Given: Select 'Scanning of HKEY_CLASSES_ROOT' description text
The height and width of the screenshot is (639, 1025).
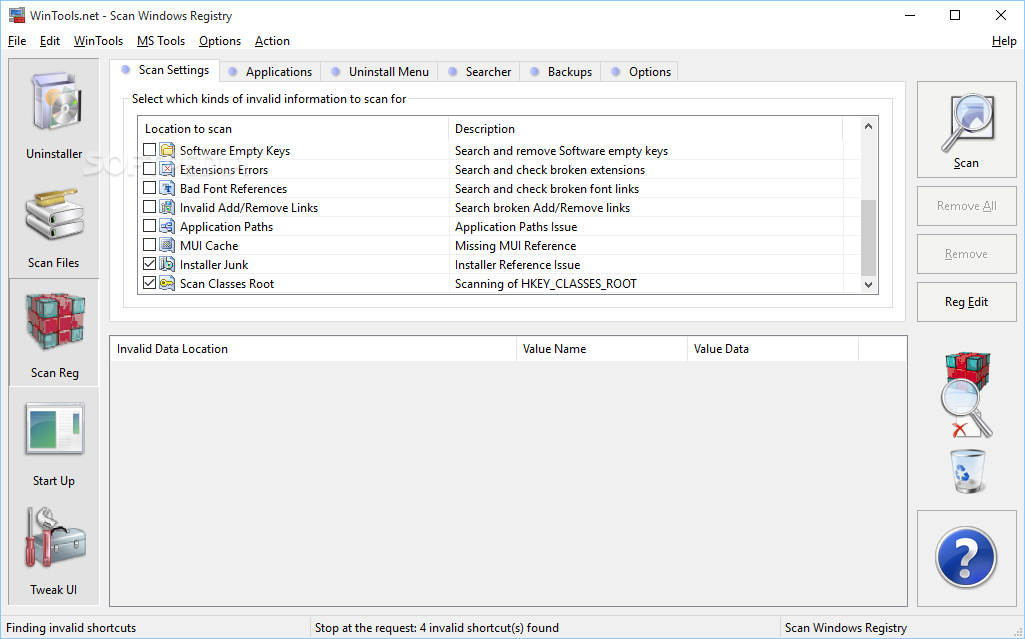Looking at the screenshot, I should coord(546,284).
